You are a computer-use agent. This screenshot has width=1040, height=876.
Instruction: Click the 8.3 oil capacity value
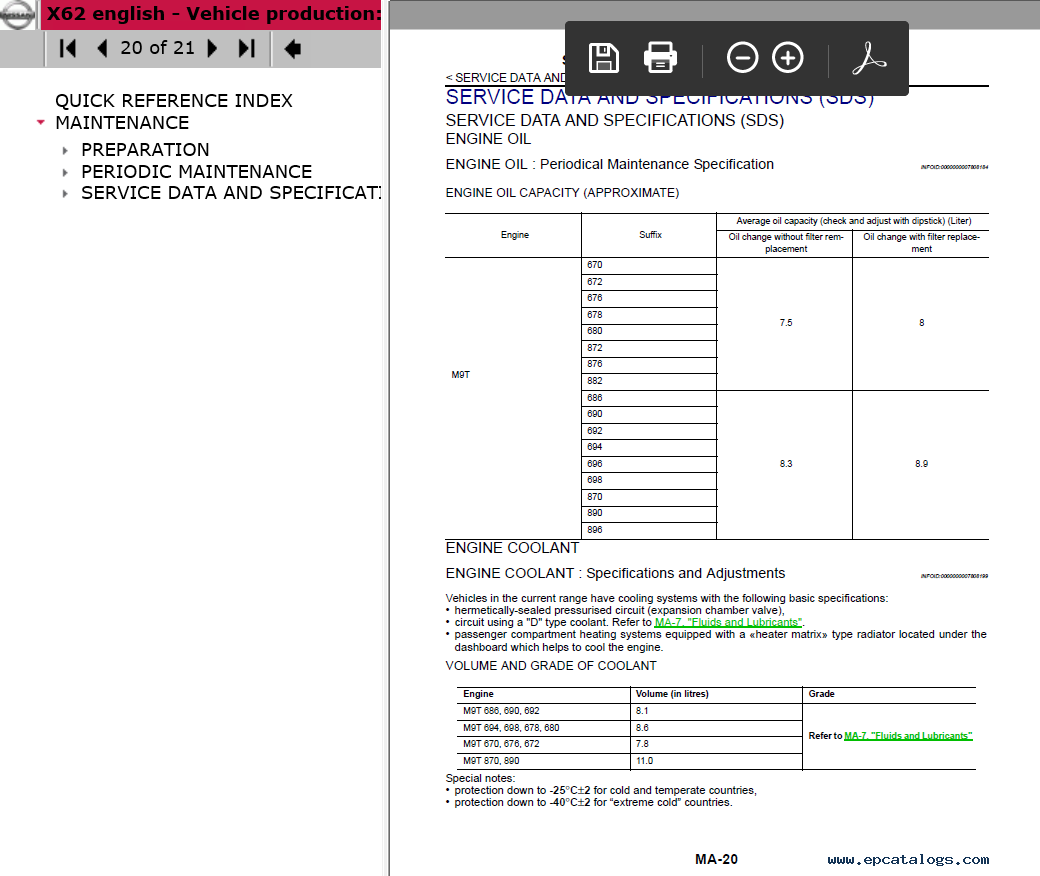(x=786, y=464)
